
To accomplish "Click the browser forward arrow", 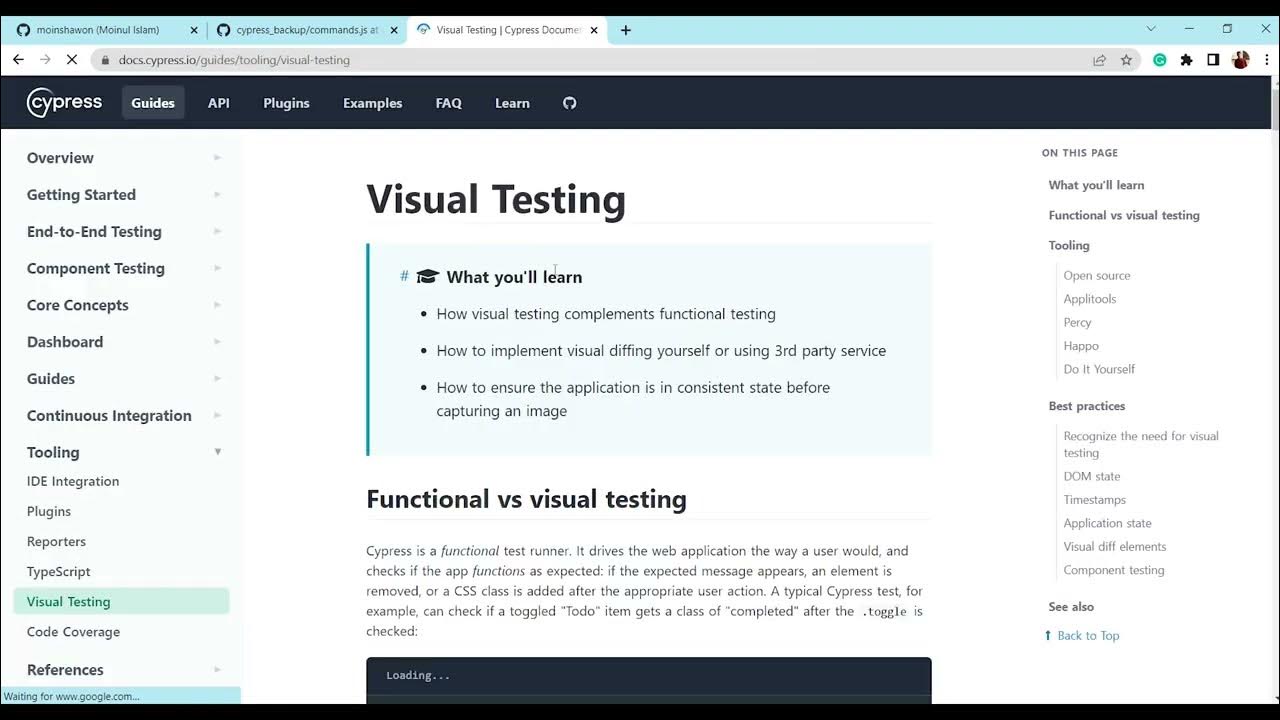I will [45, 60].
